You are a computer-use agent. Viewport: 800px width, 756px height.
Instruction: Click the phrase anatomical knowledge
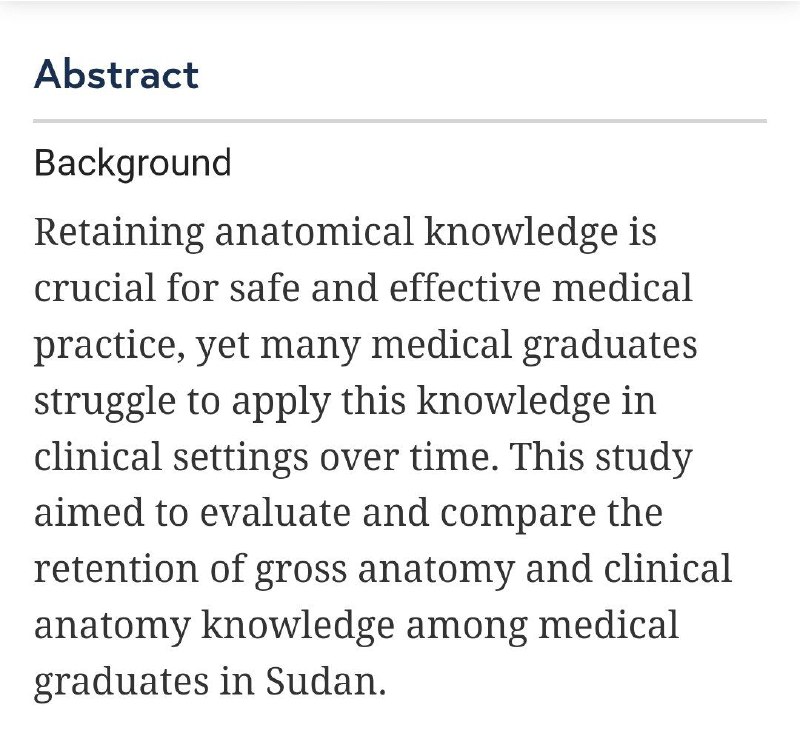pos(416,232)
